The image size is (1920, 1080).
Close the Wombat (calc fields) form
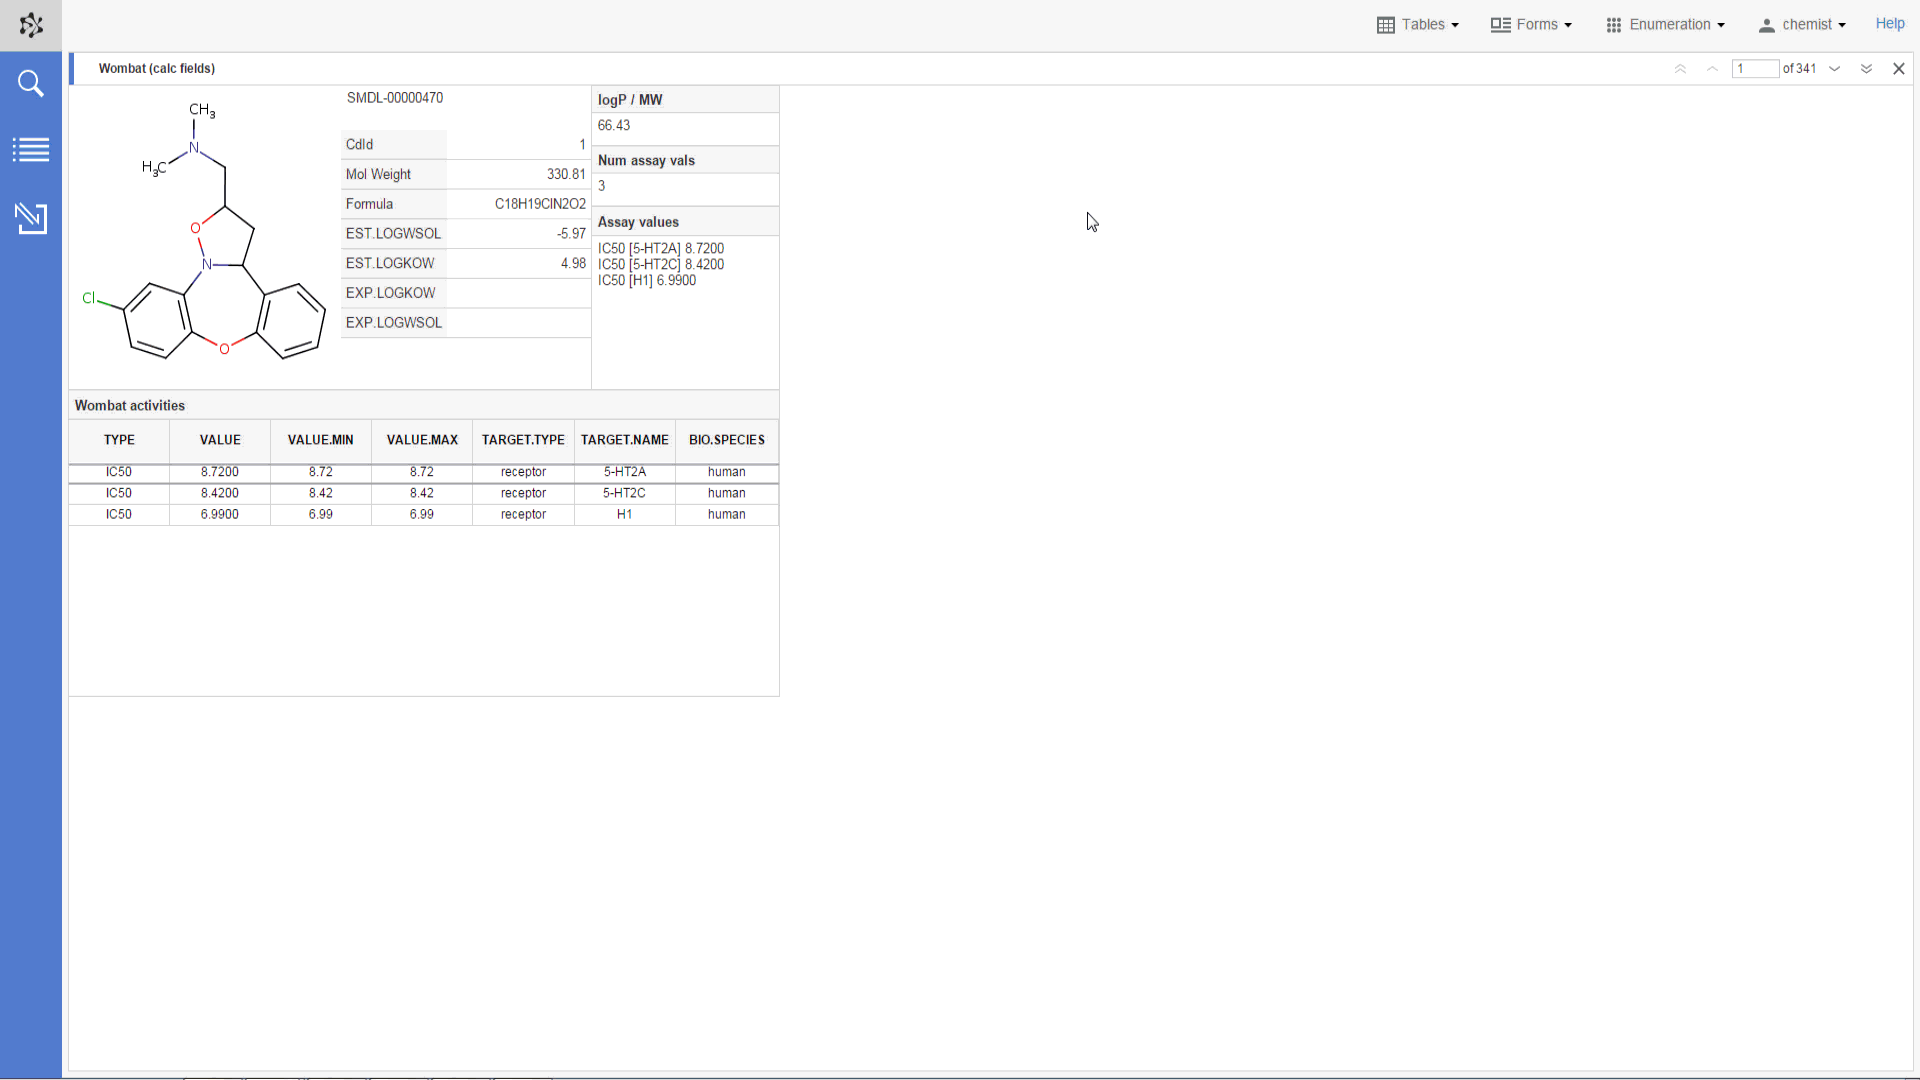tap(1899, 68)
